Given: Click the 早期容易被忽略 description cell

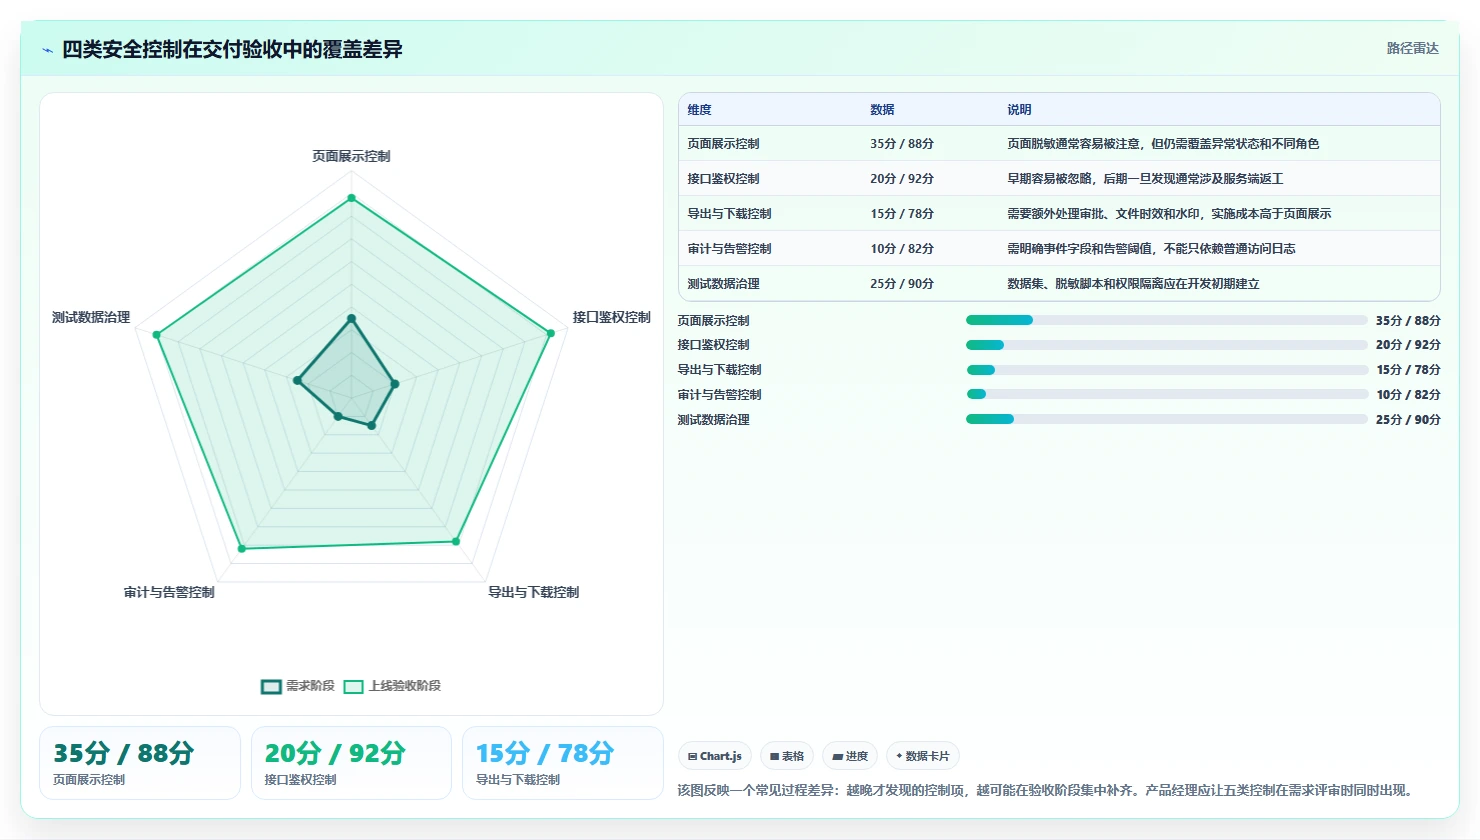Looking at the screenshot, I should pos(1145,179).
